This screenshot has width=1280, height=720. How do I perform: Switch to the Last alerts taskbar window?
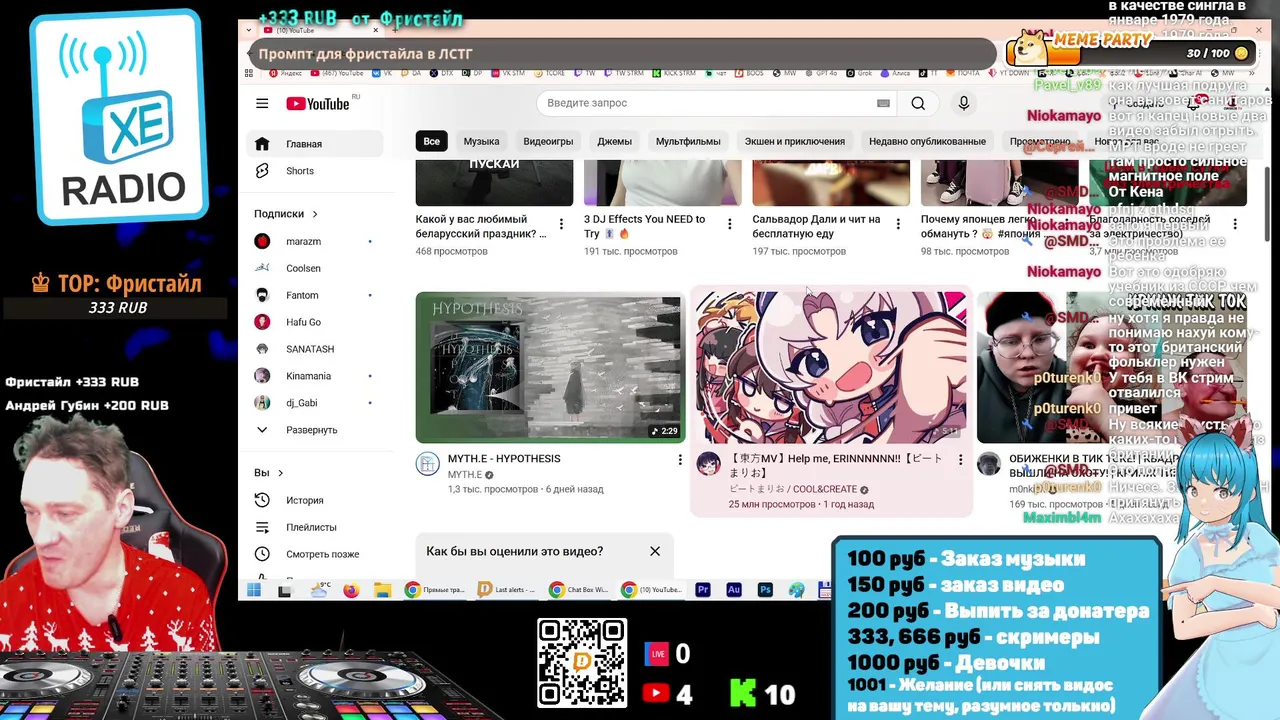[505, 590]
